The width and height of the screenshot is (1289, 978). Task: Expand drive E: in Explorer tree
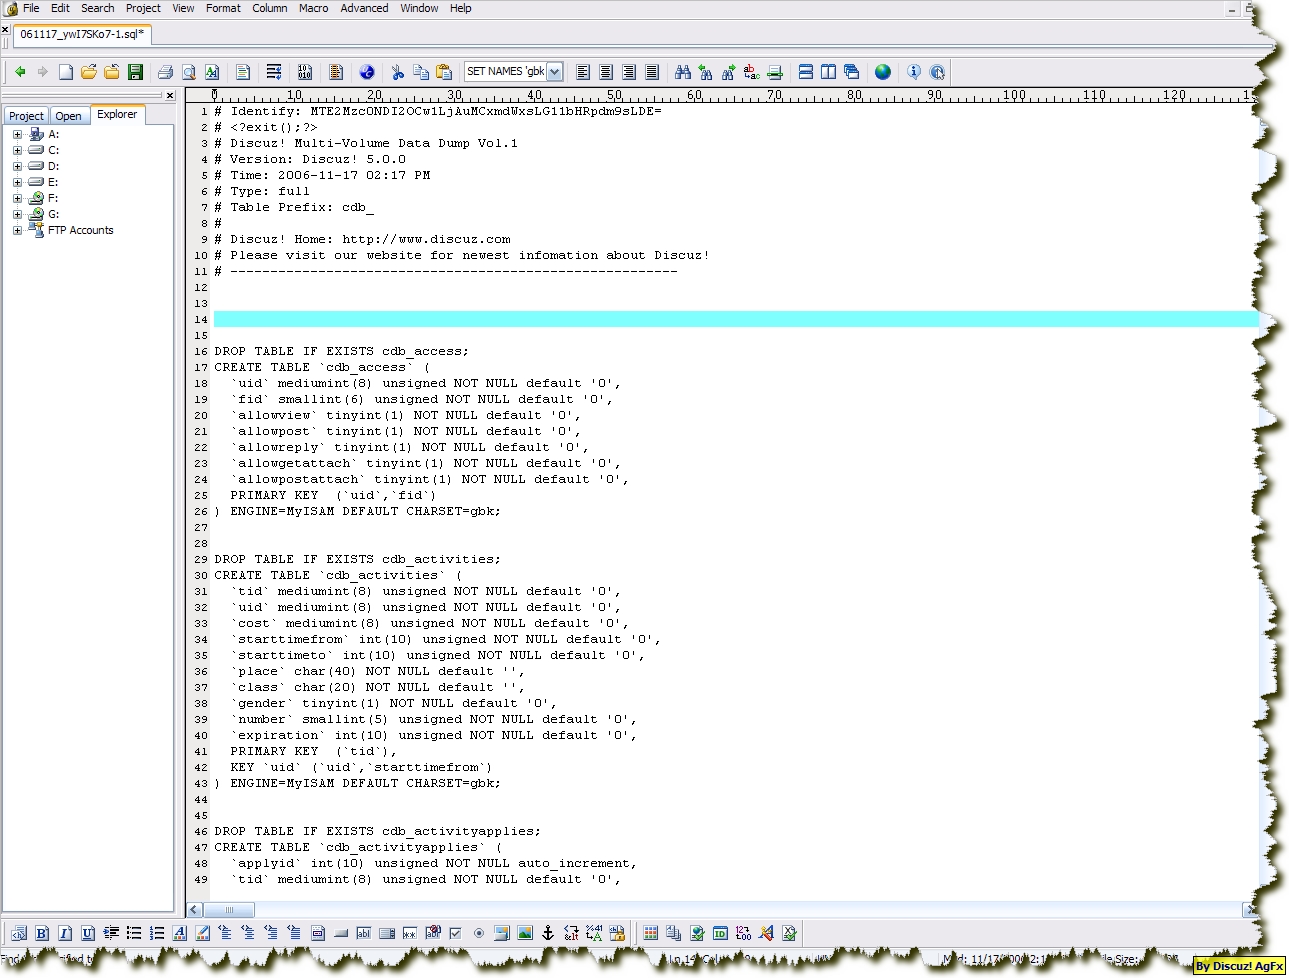point(17,182)
